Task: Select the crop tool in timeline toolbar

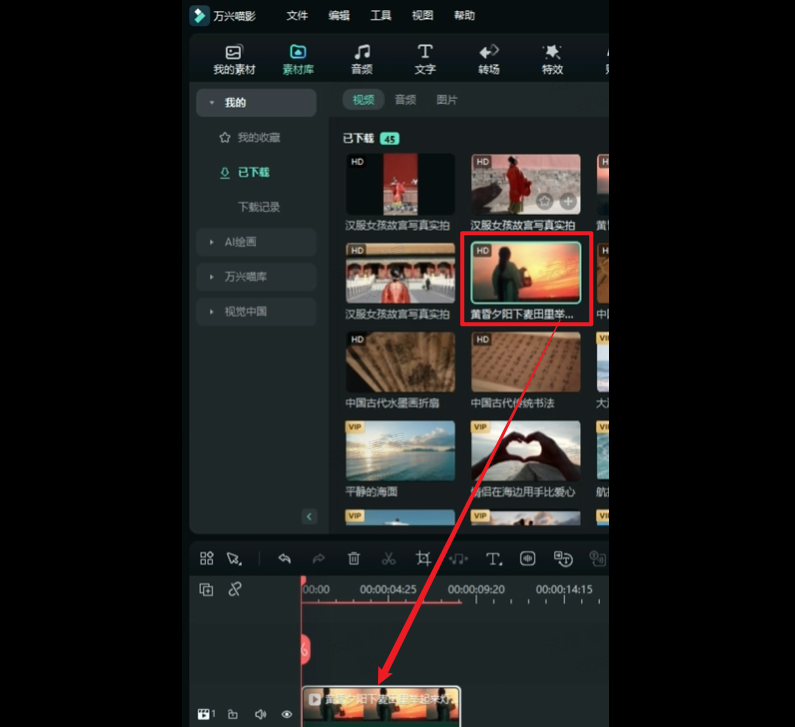Action: point(423,559)
